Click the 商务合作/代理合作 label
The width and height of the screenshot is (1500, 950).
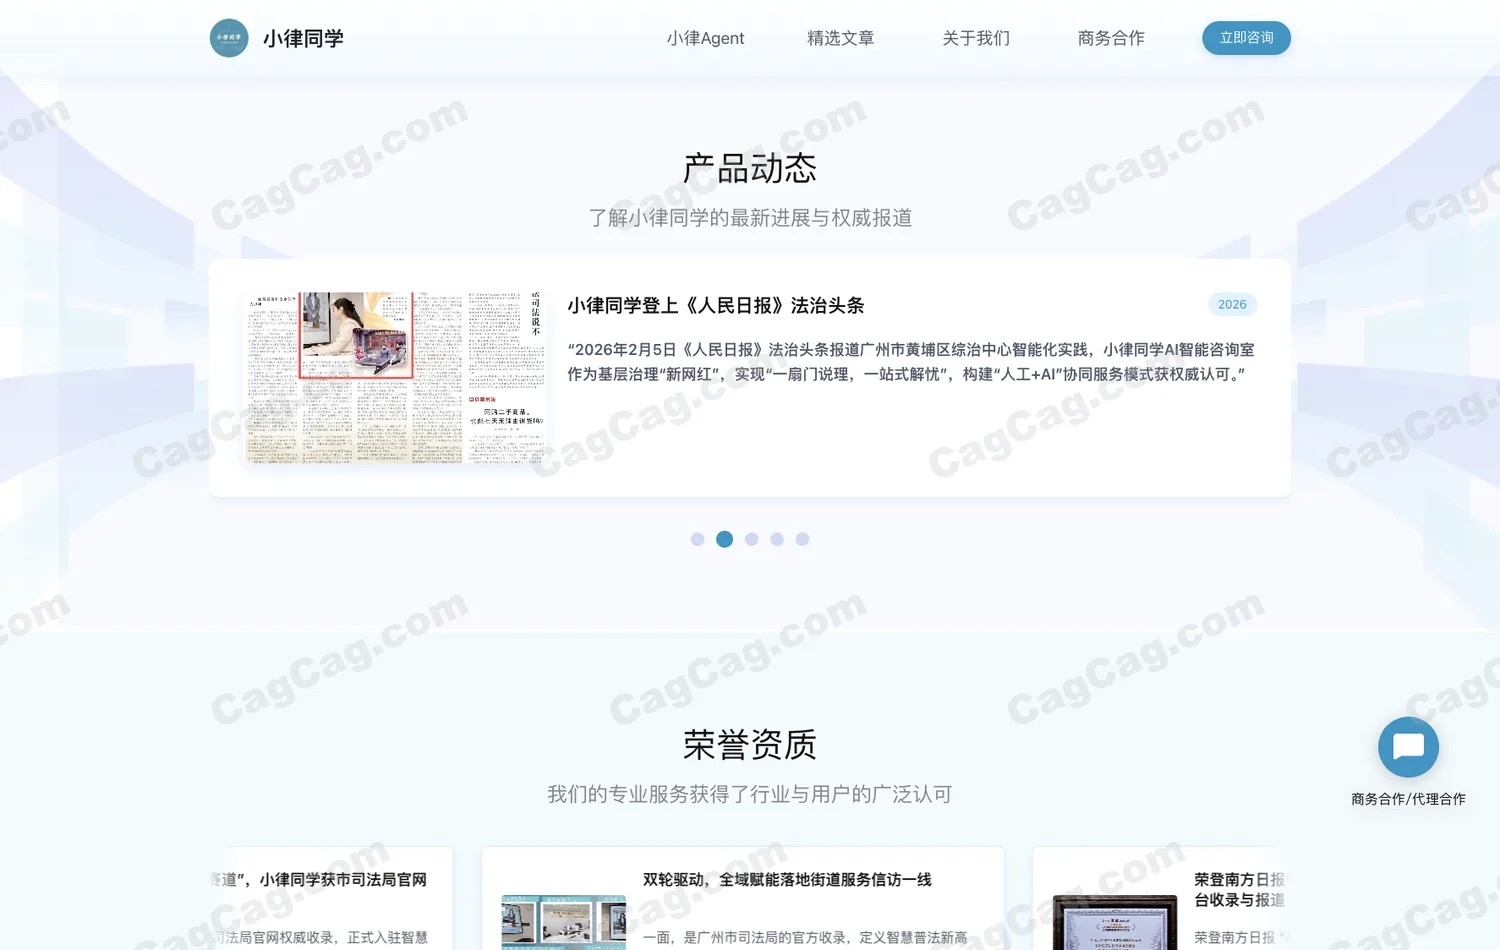click(1408, 799)
